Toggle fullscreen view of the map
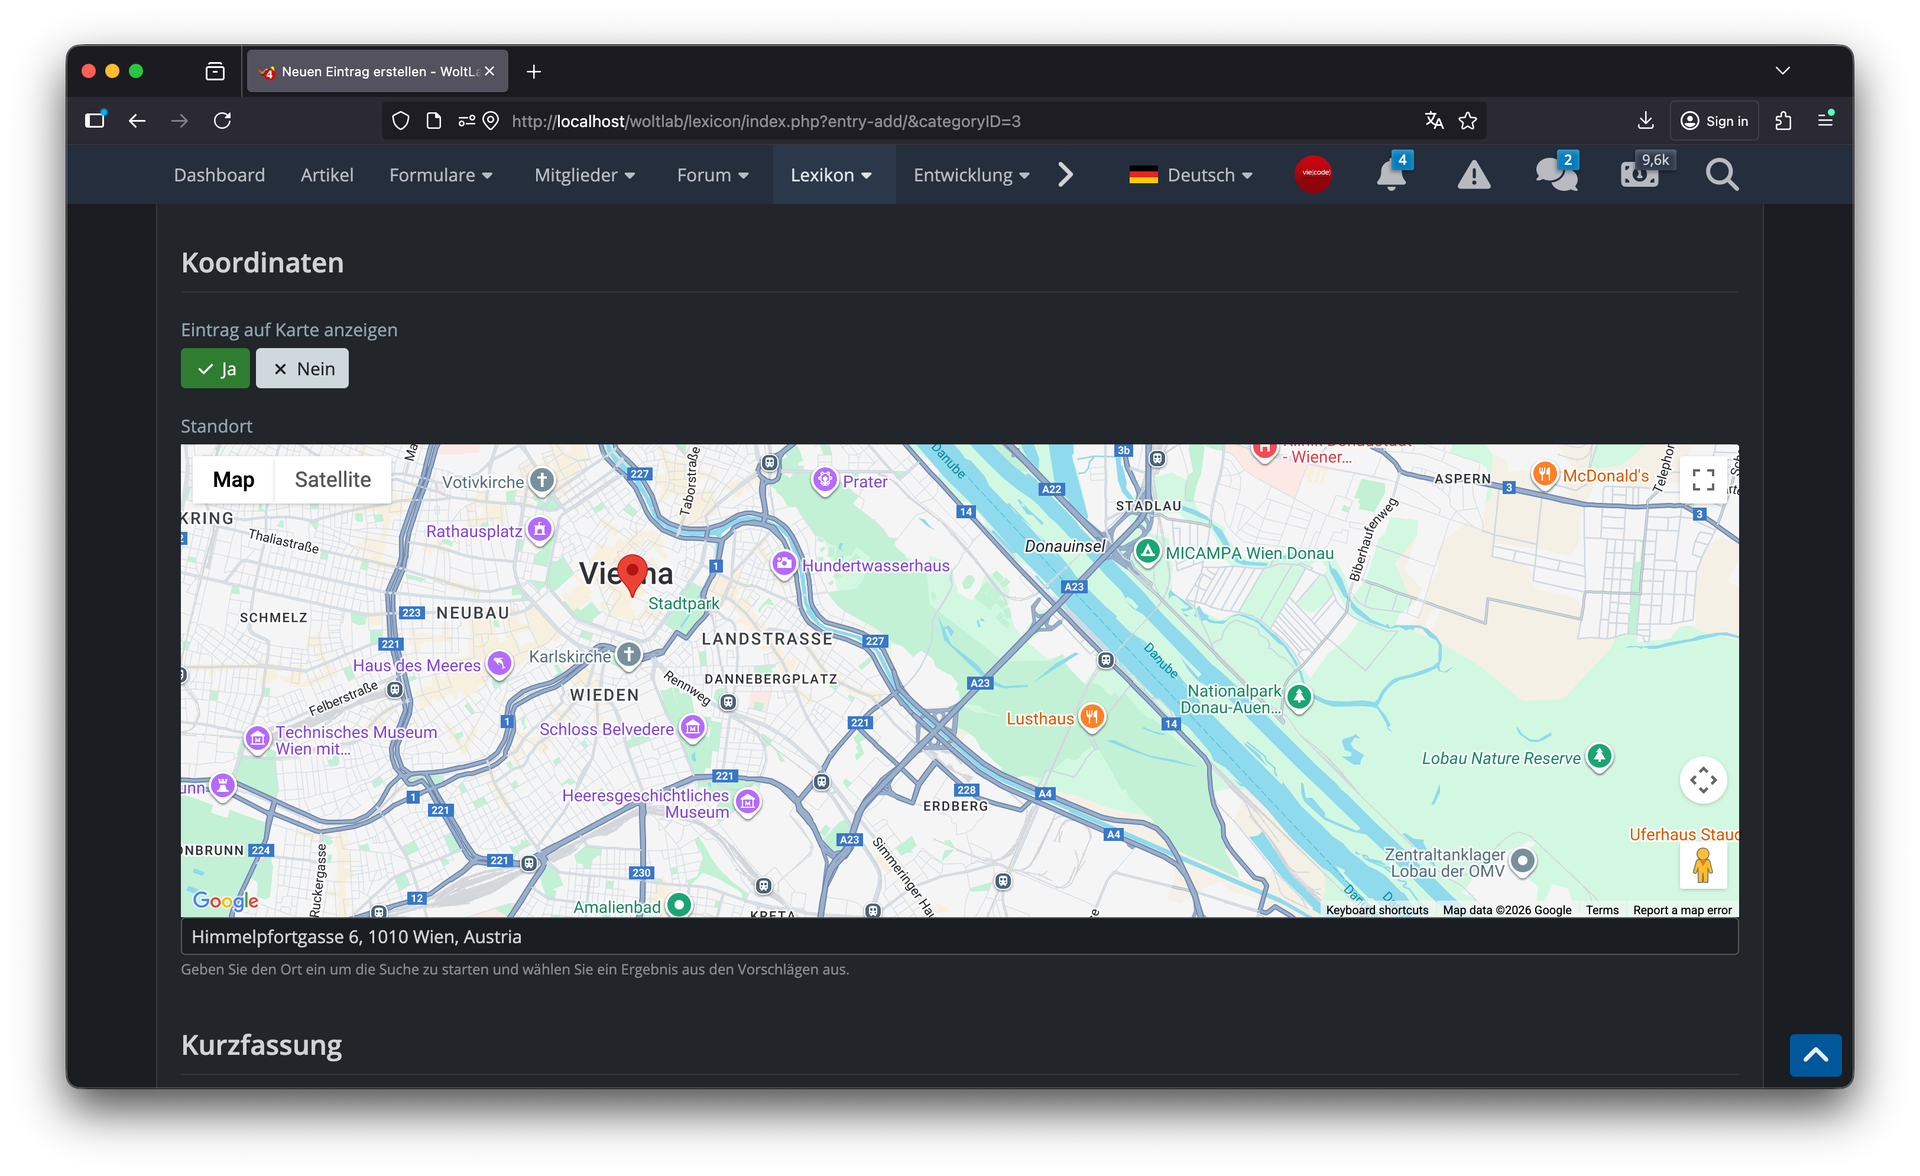 coord(1703,480)
